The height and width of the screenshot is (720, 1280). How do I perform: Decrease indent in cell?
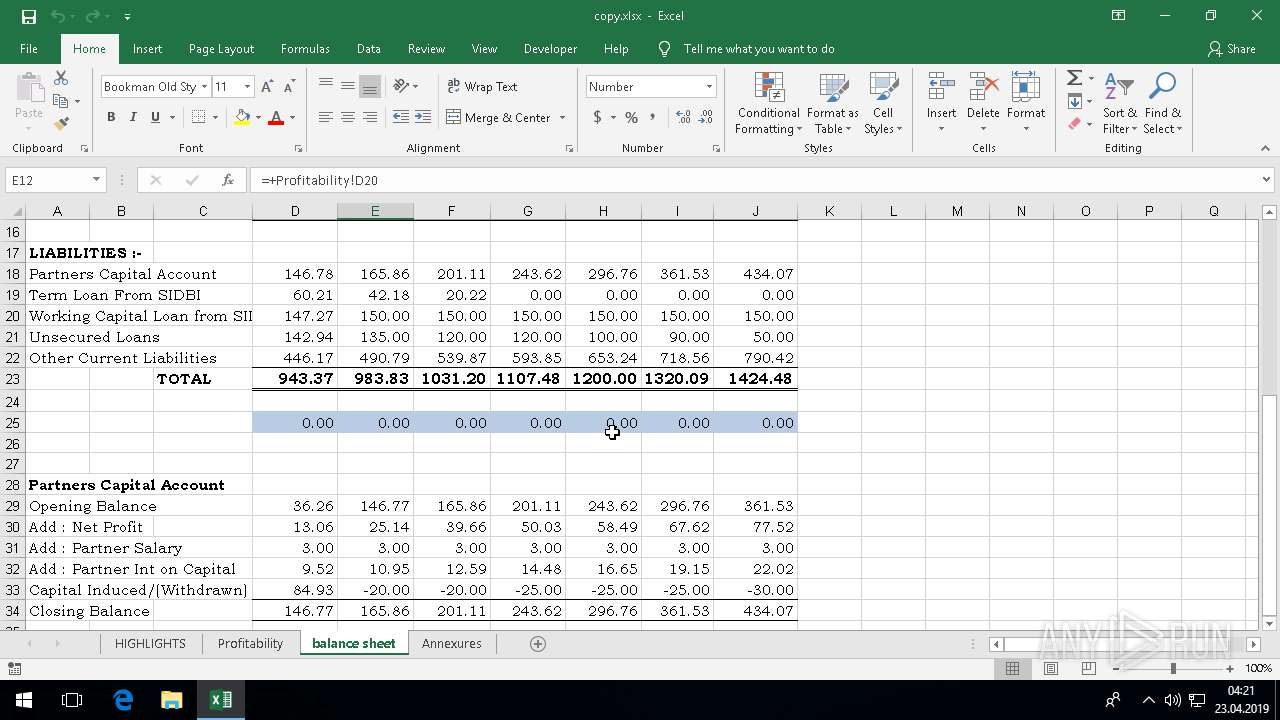coord(401,117)
